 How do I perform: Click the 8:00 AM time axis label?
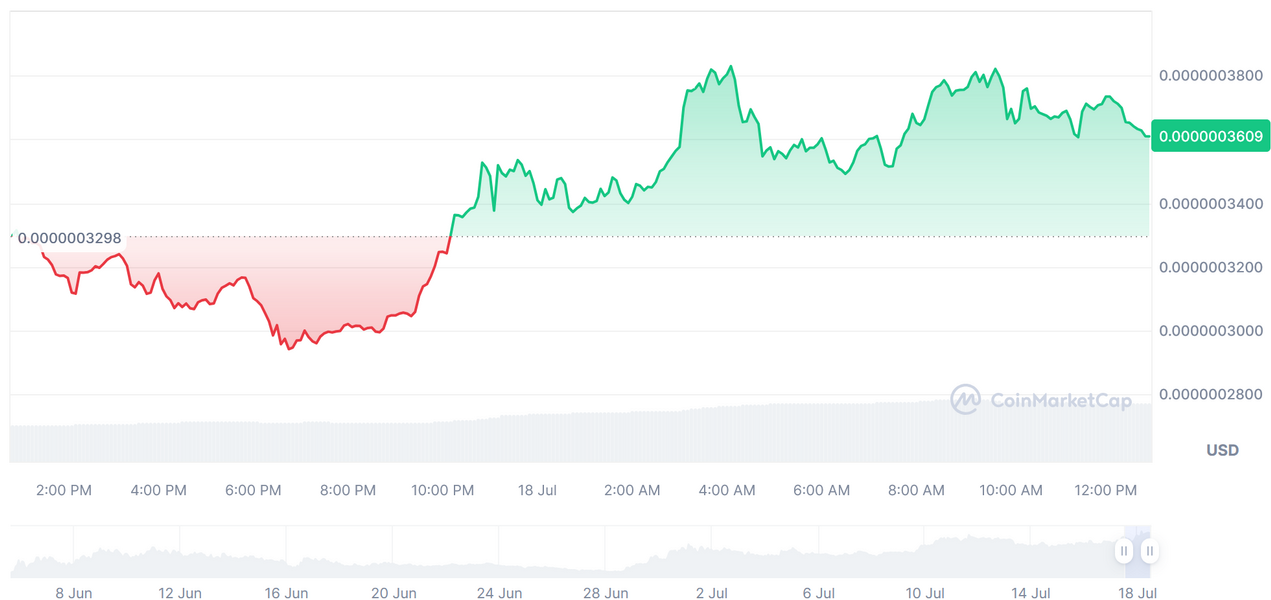coord(916,490)
